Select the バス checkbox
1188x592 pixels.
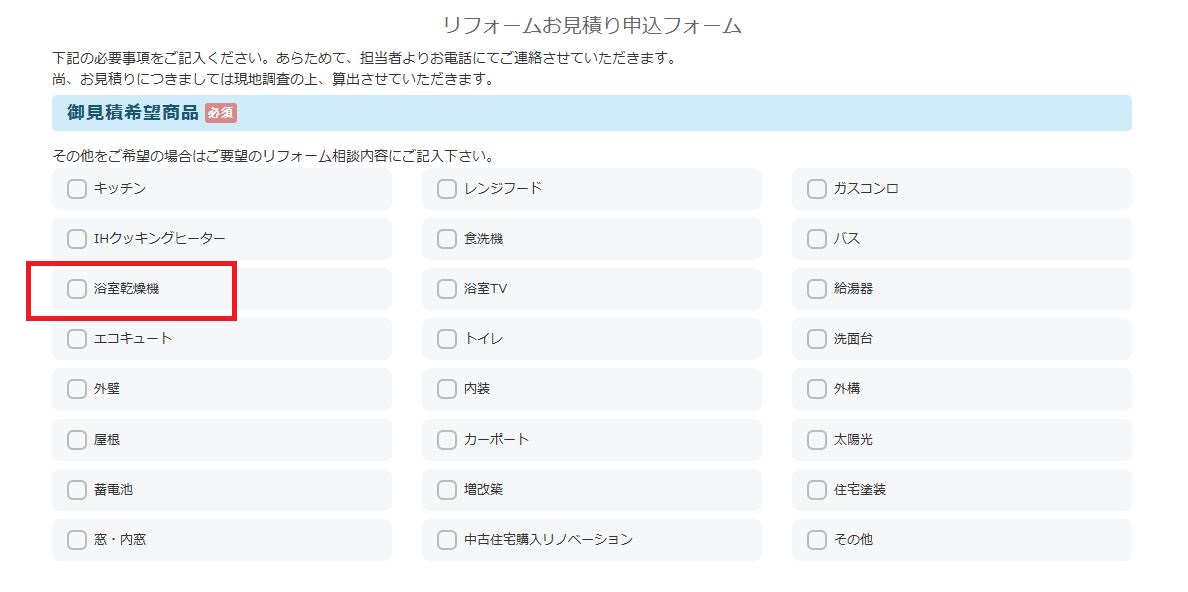point(817,239)
